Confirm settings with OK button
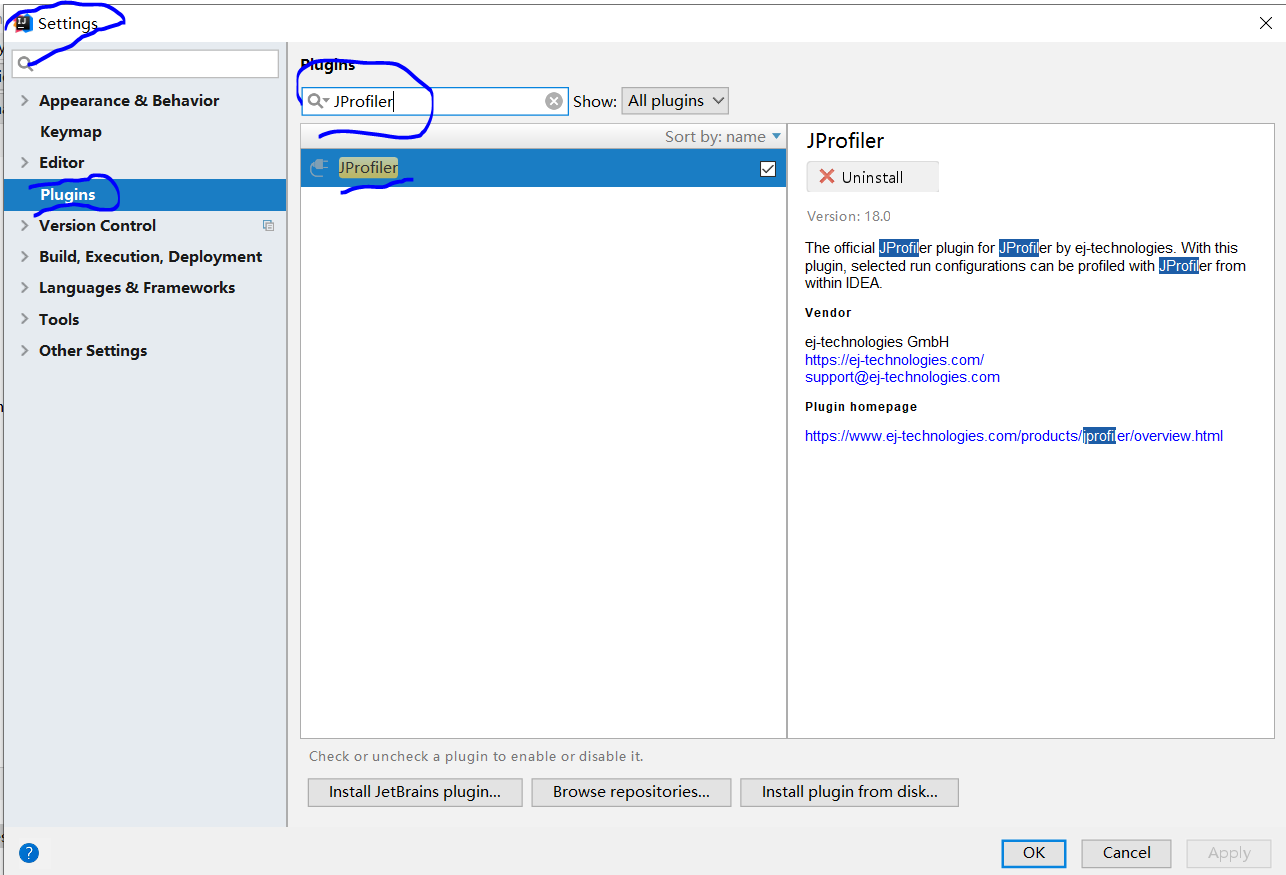The image size is (1286, 875). [1033, 853]
